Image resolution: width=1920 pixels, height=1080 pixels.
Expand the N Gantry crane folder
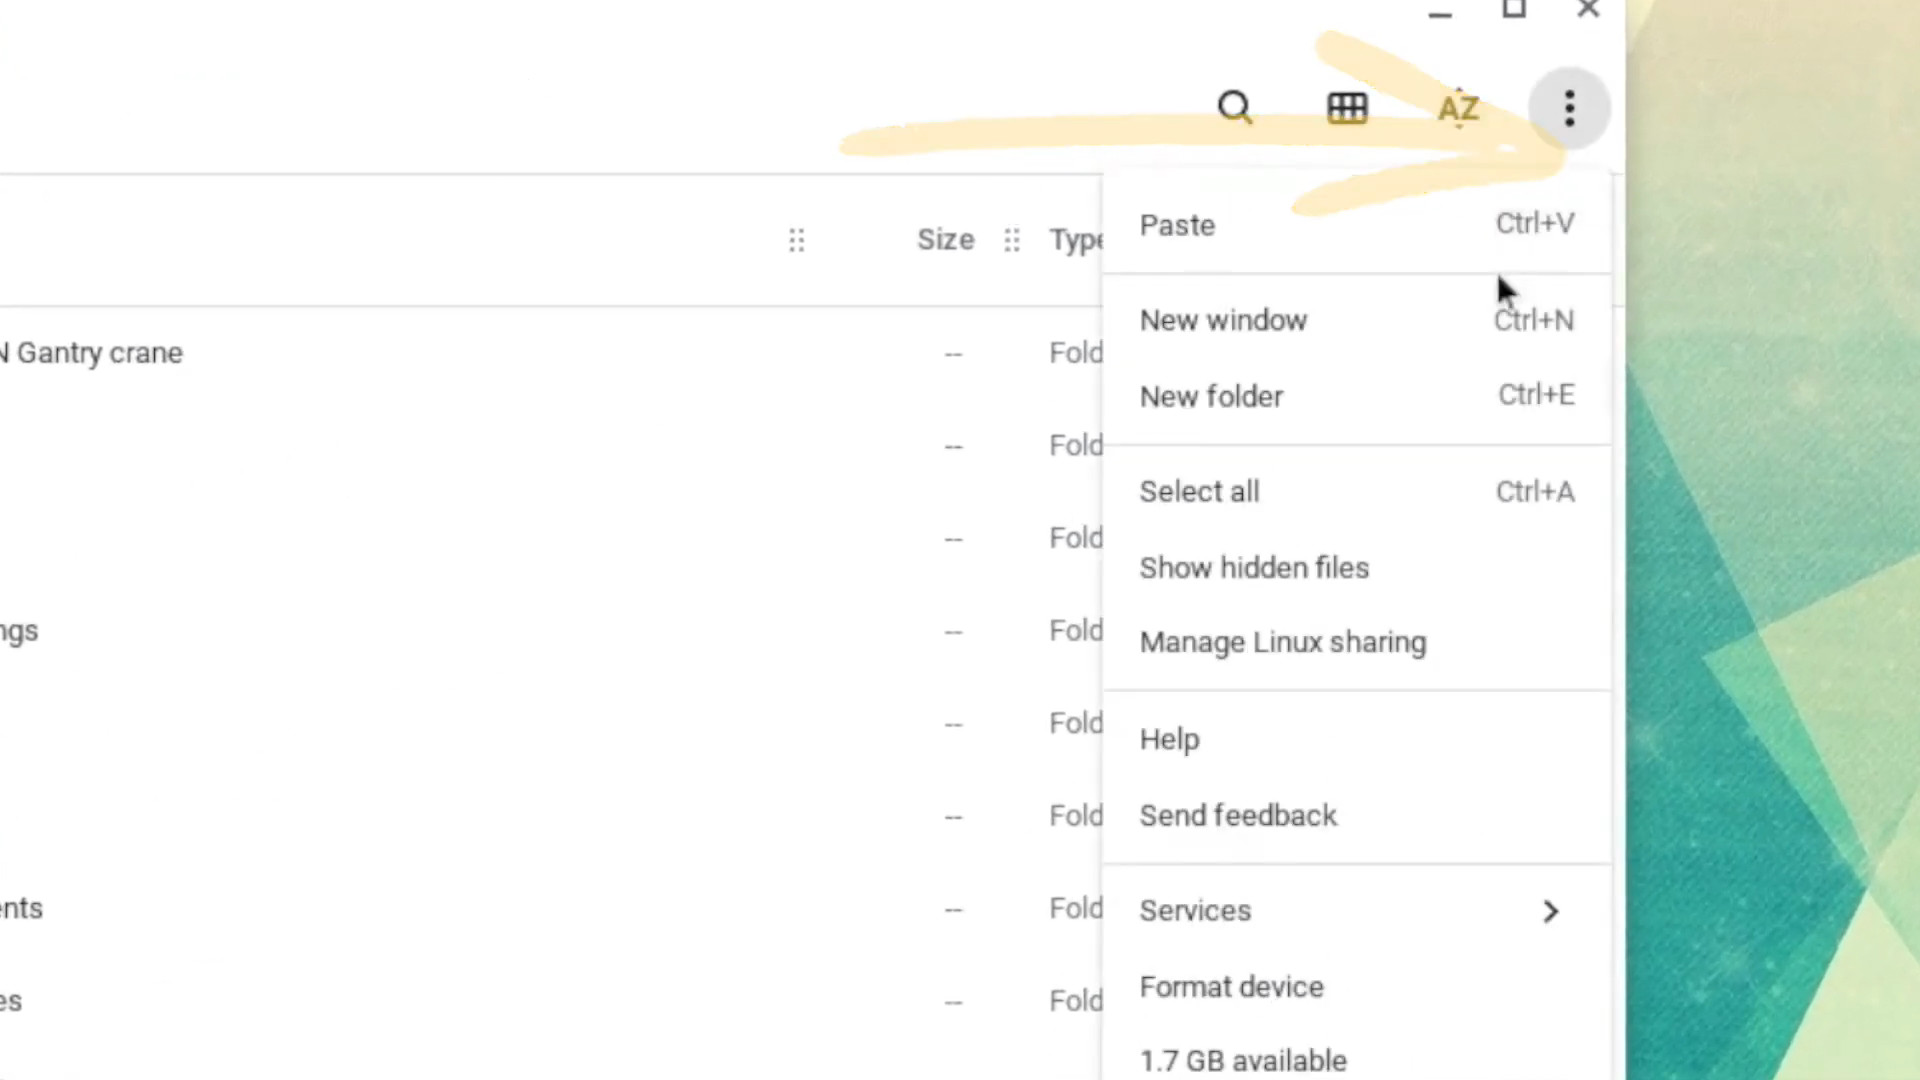coord(92,352)
